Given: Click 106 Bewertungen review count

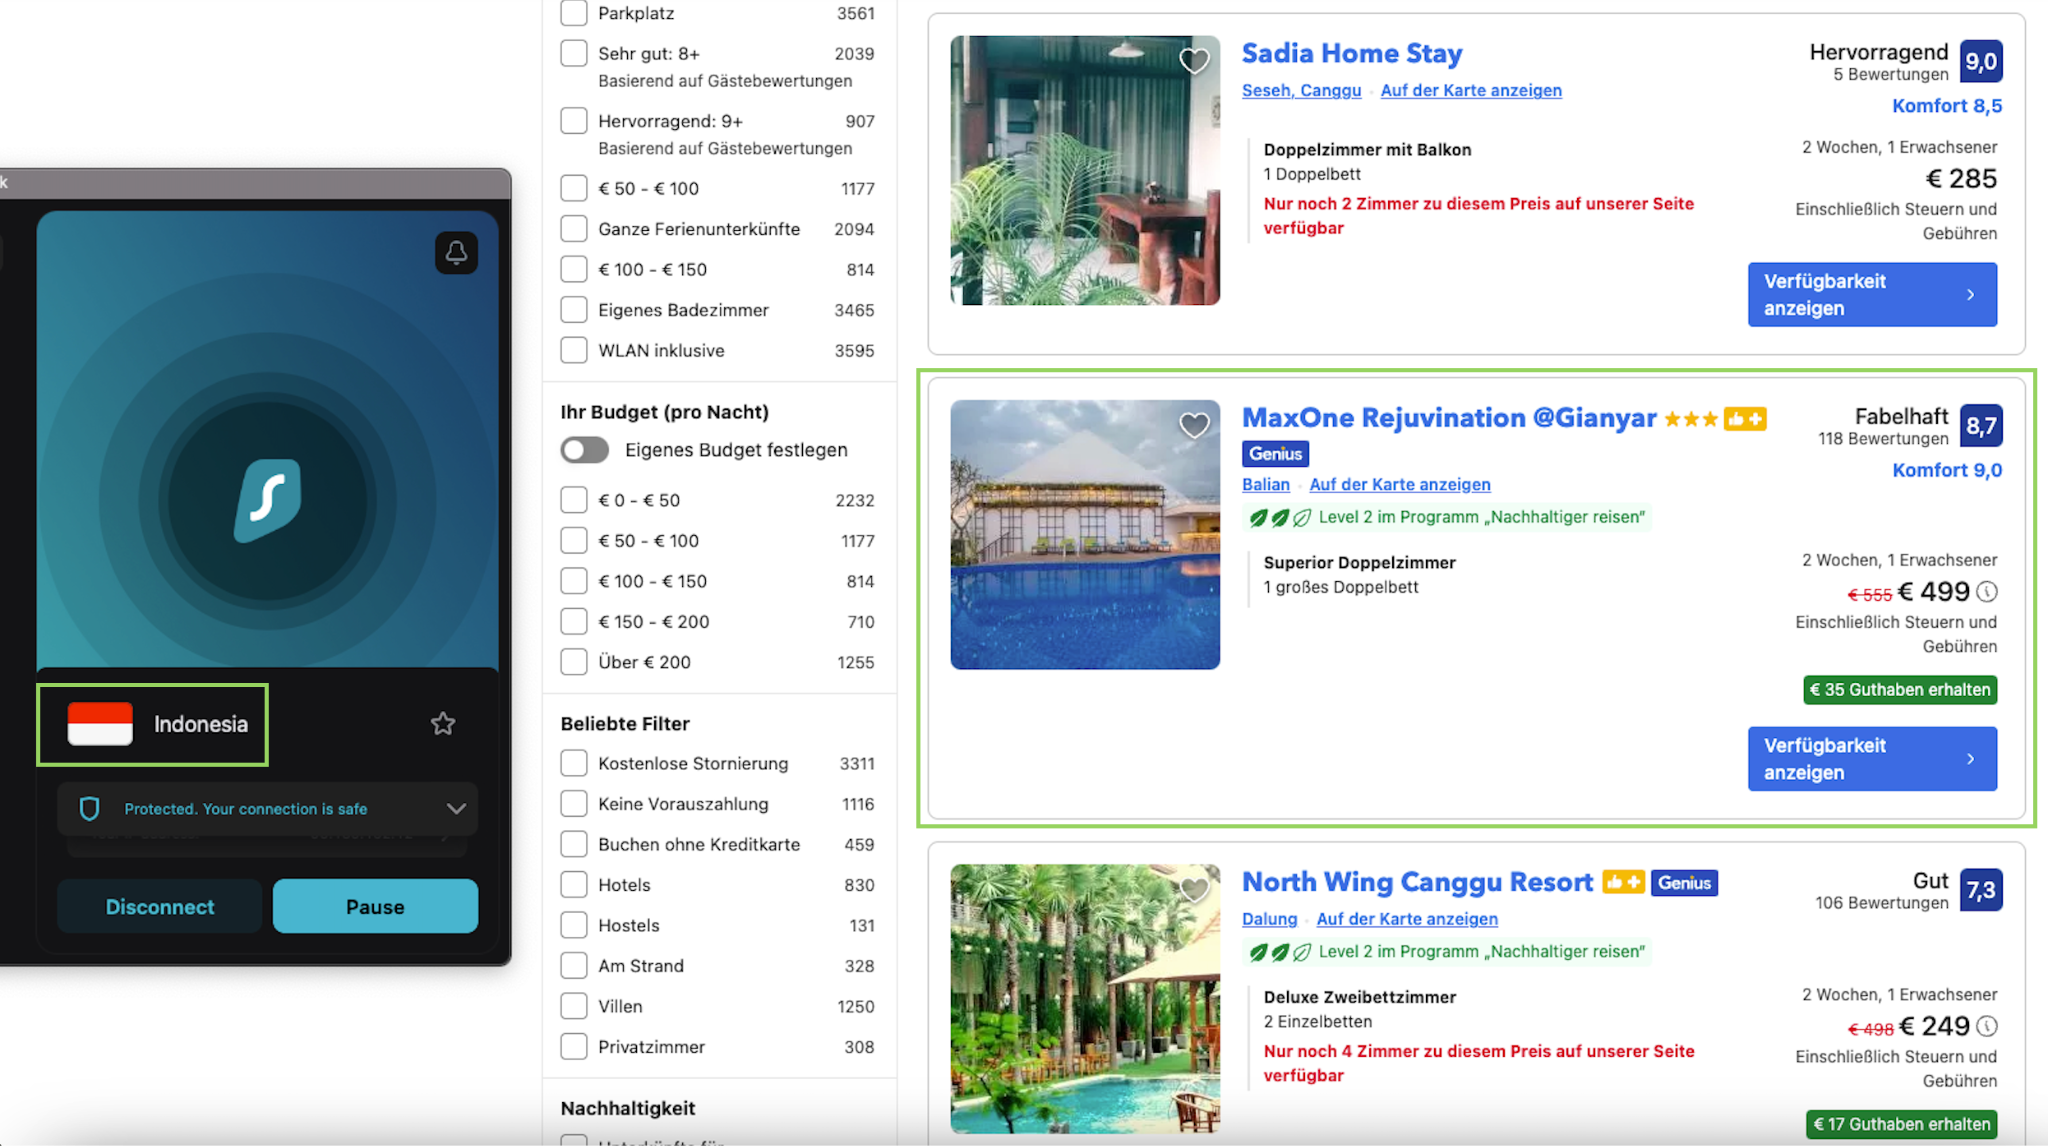Looking at the screenshot, I should click(1882, 903).
